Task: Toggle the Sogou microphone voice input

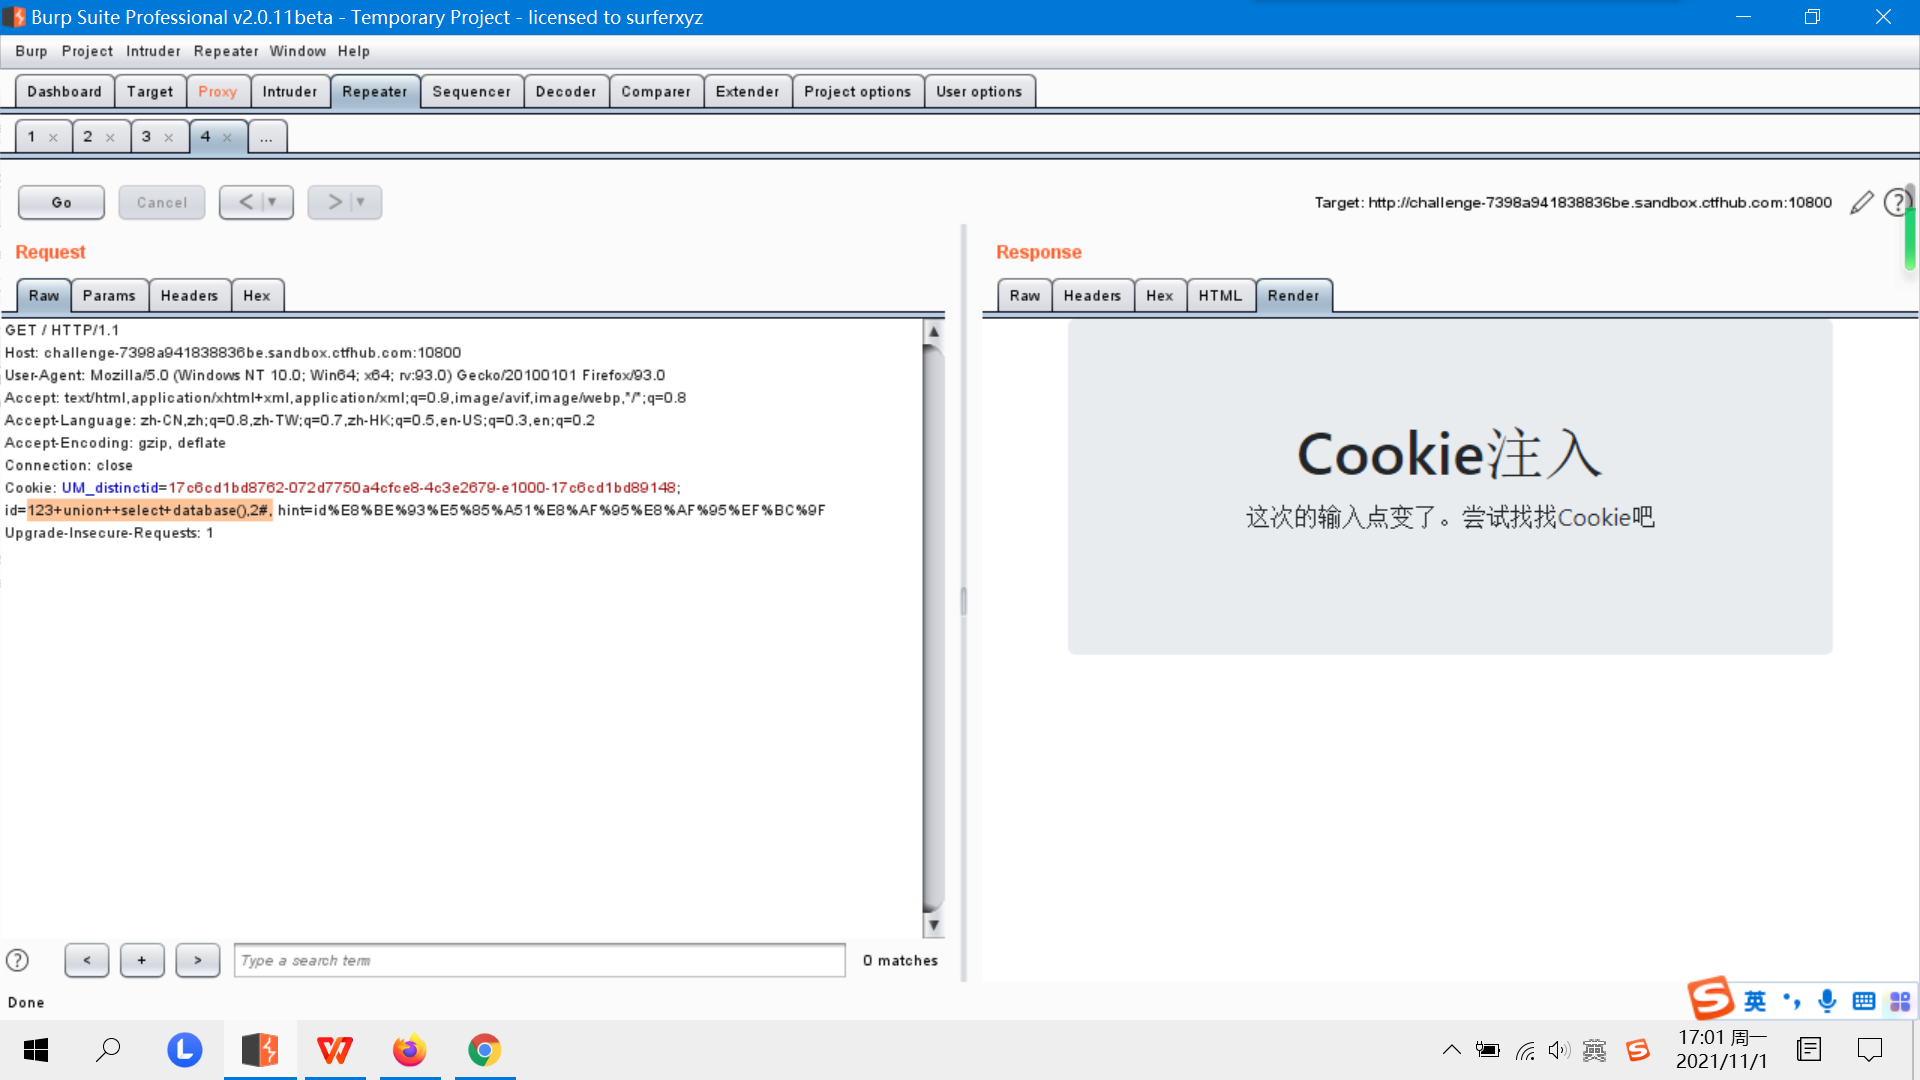Action: (1827, 1001)
